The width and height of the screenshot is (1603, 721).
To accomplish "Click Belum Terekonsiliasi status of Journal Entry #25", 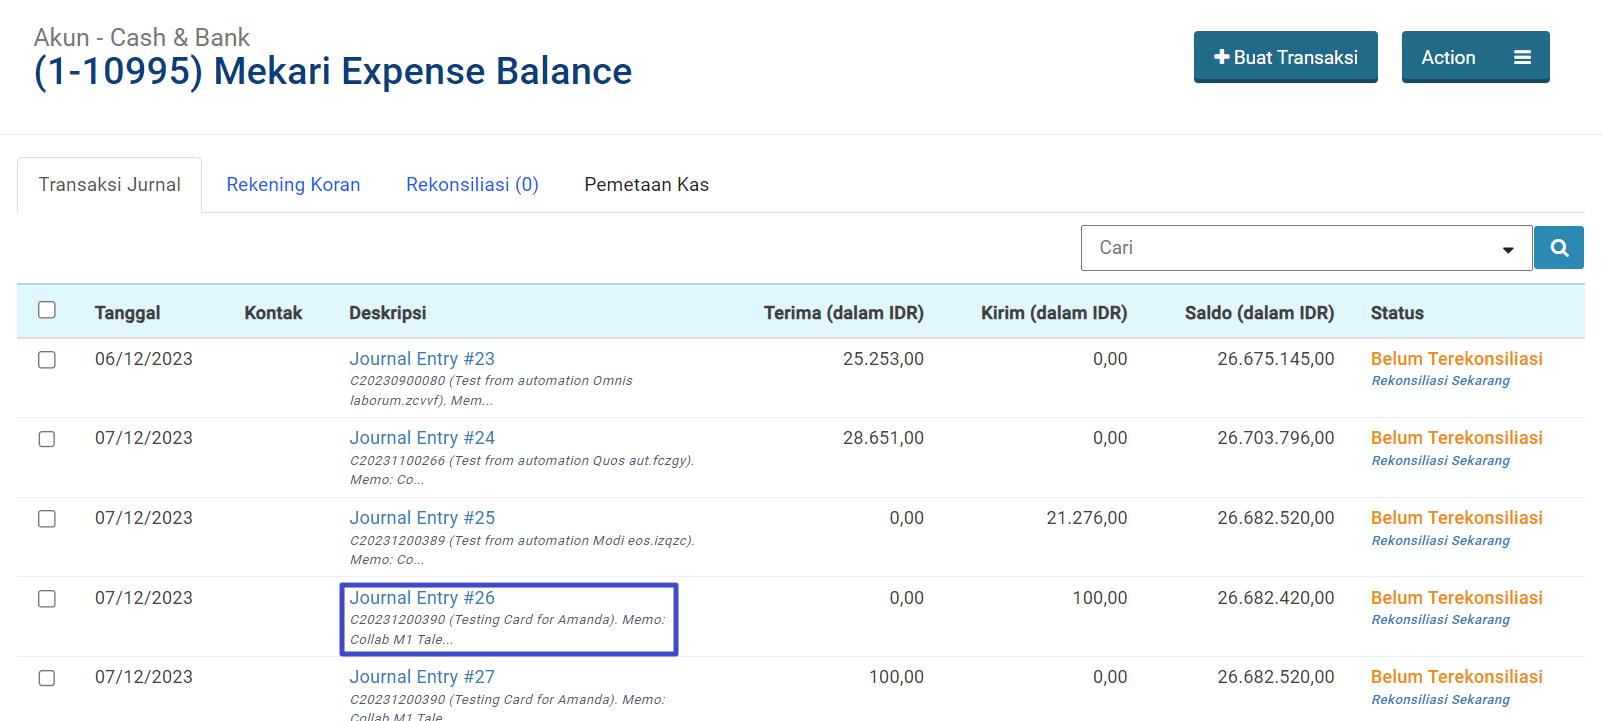I will point(1456,518).
